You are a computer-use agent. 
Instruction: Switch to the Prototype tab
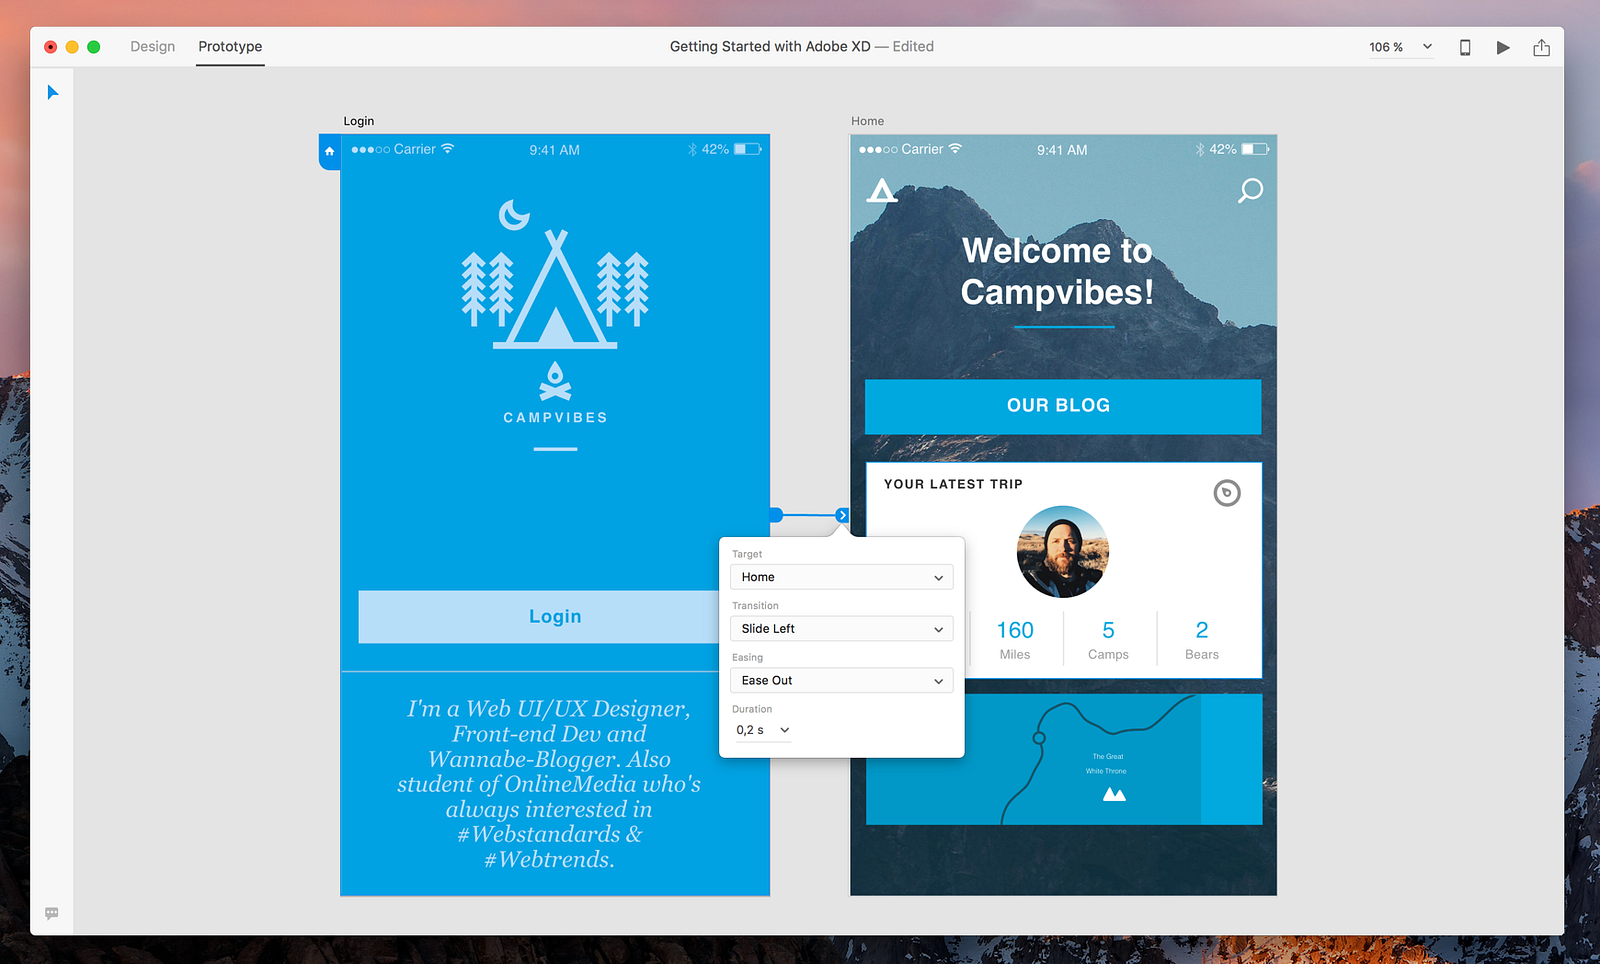(230, 47)
